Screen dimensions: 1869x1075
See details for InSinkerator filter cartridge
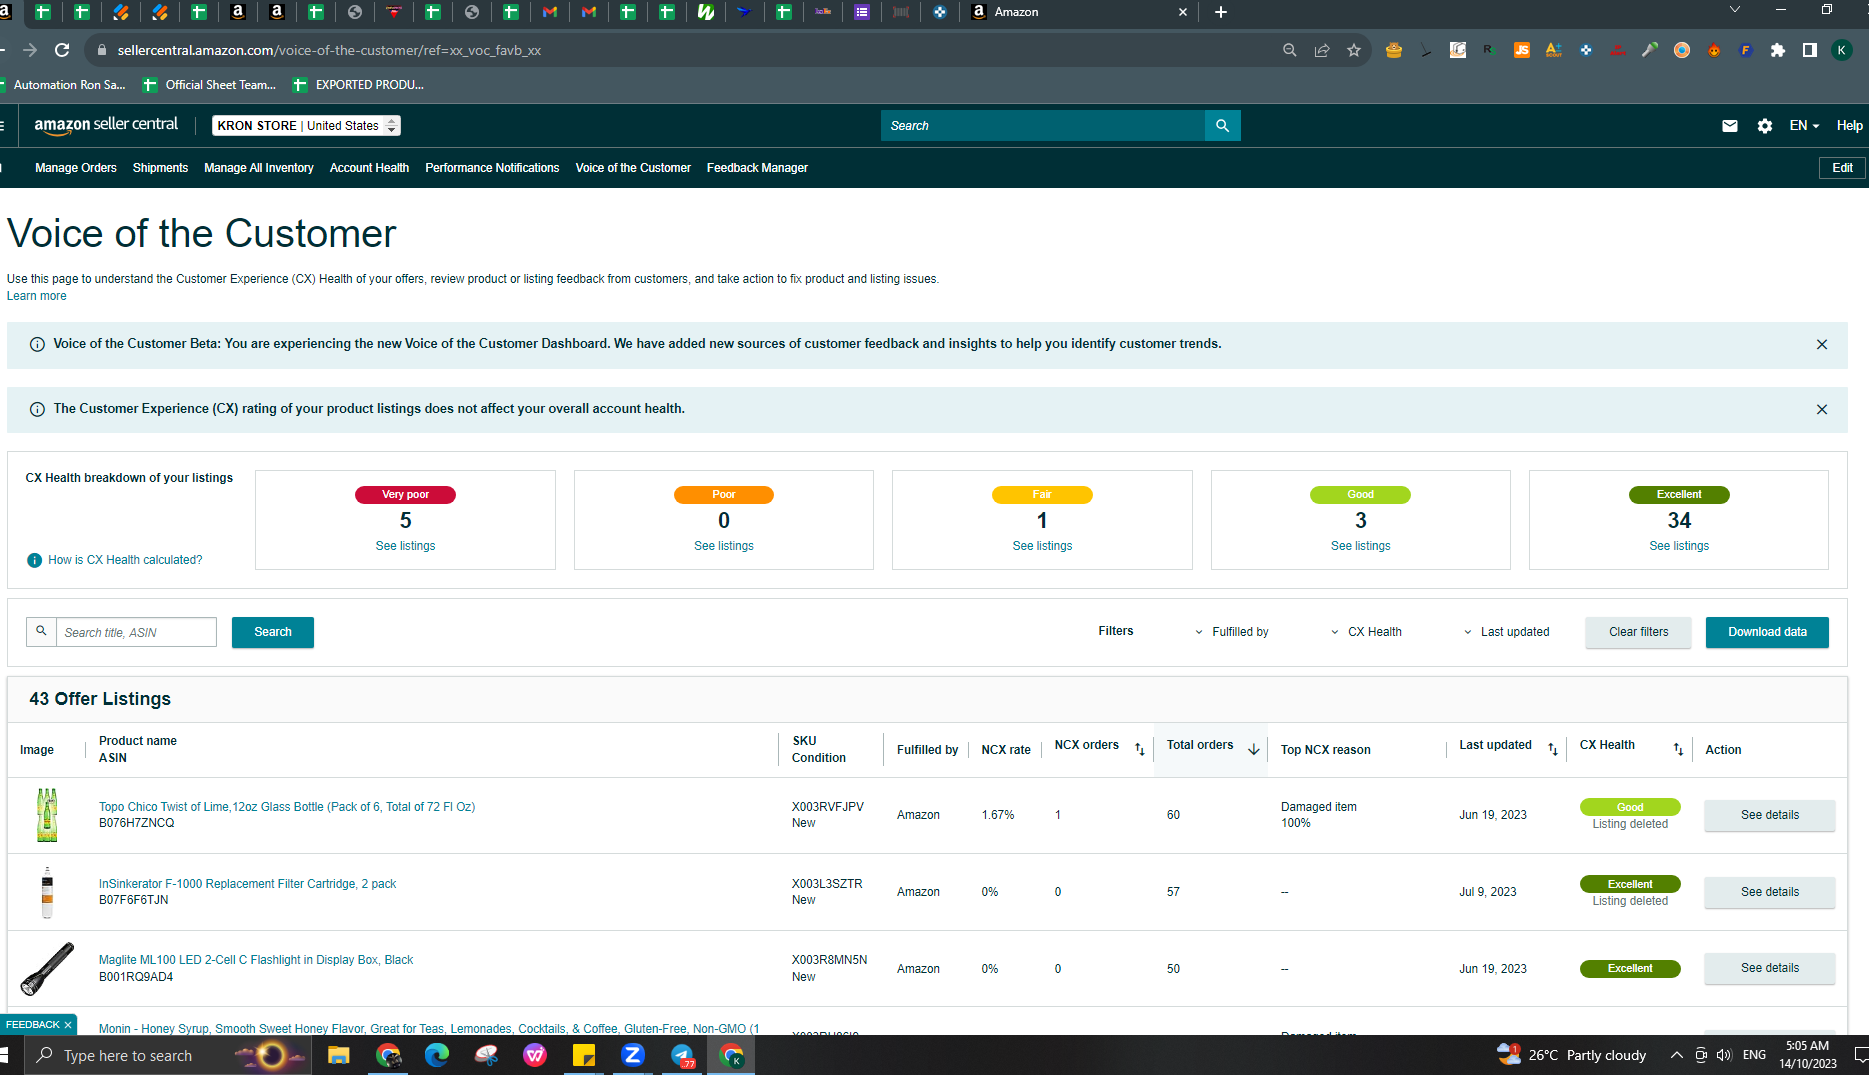(x=1769, y=892)
